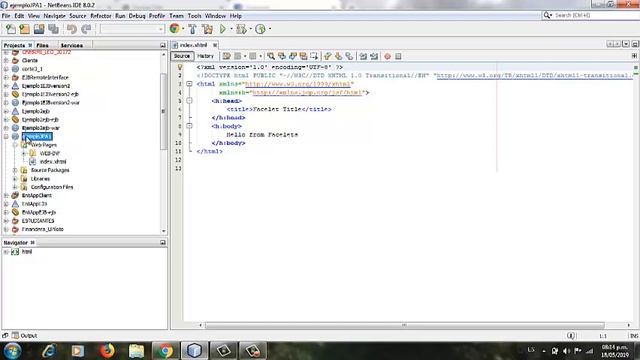Click the Toggle Bookmark icon
This screenshot has height=360, width=640.
coord(349,56)
